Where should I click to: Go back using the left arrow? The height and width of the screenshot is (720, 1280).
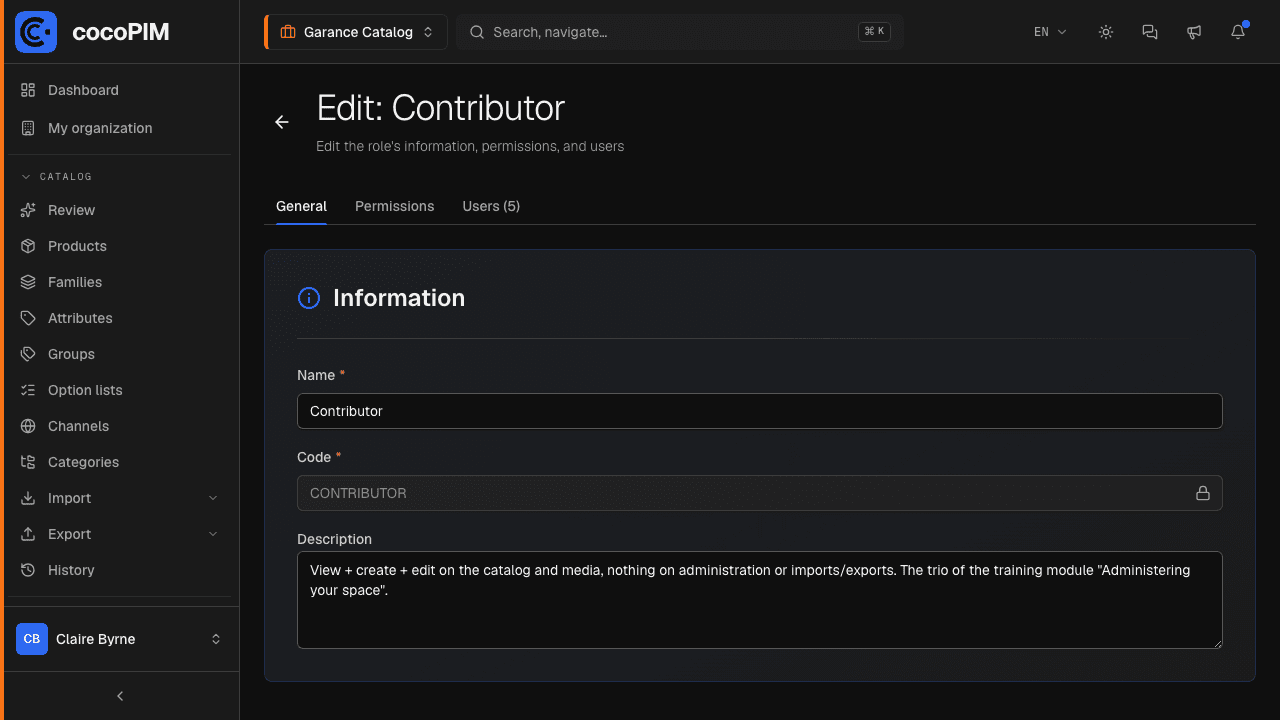[x=282, y=122]
